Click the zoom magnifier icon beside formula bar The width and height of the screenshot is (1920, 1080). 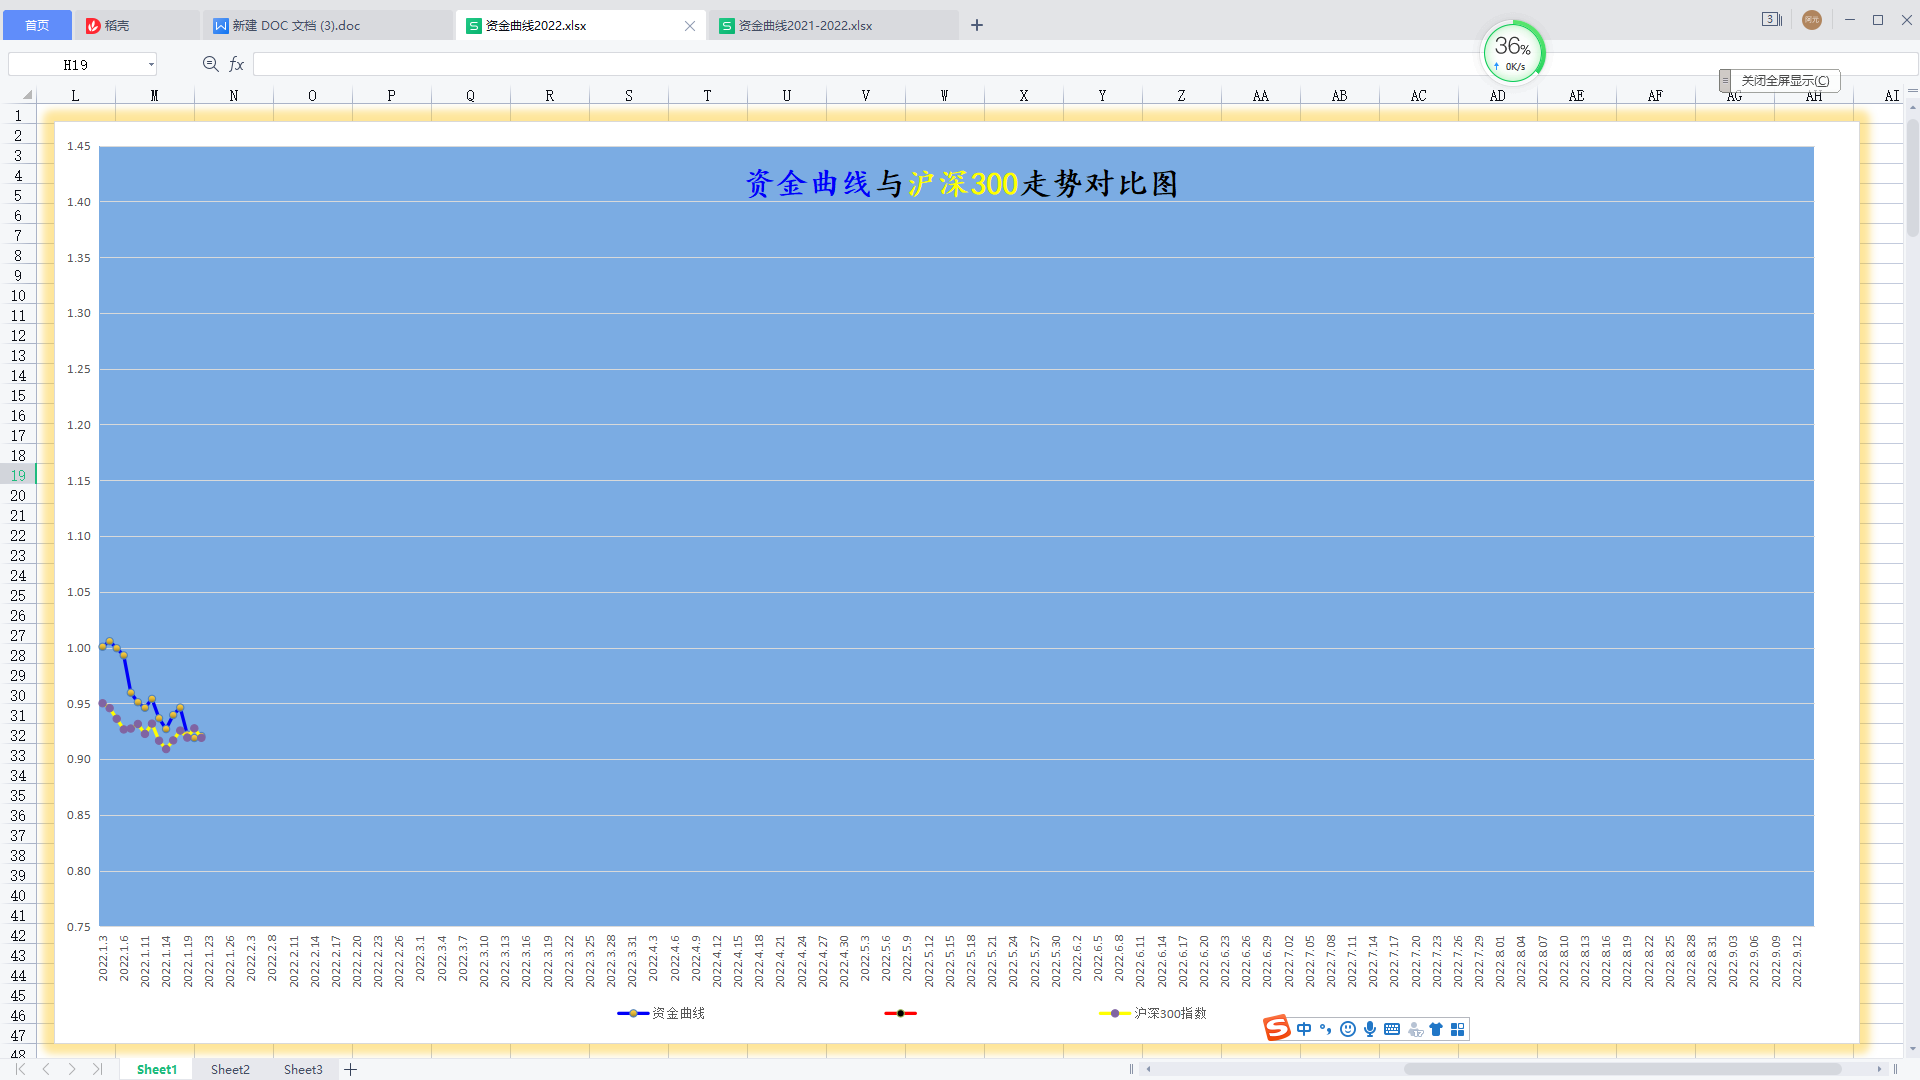coord(210,64)
